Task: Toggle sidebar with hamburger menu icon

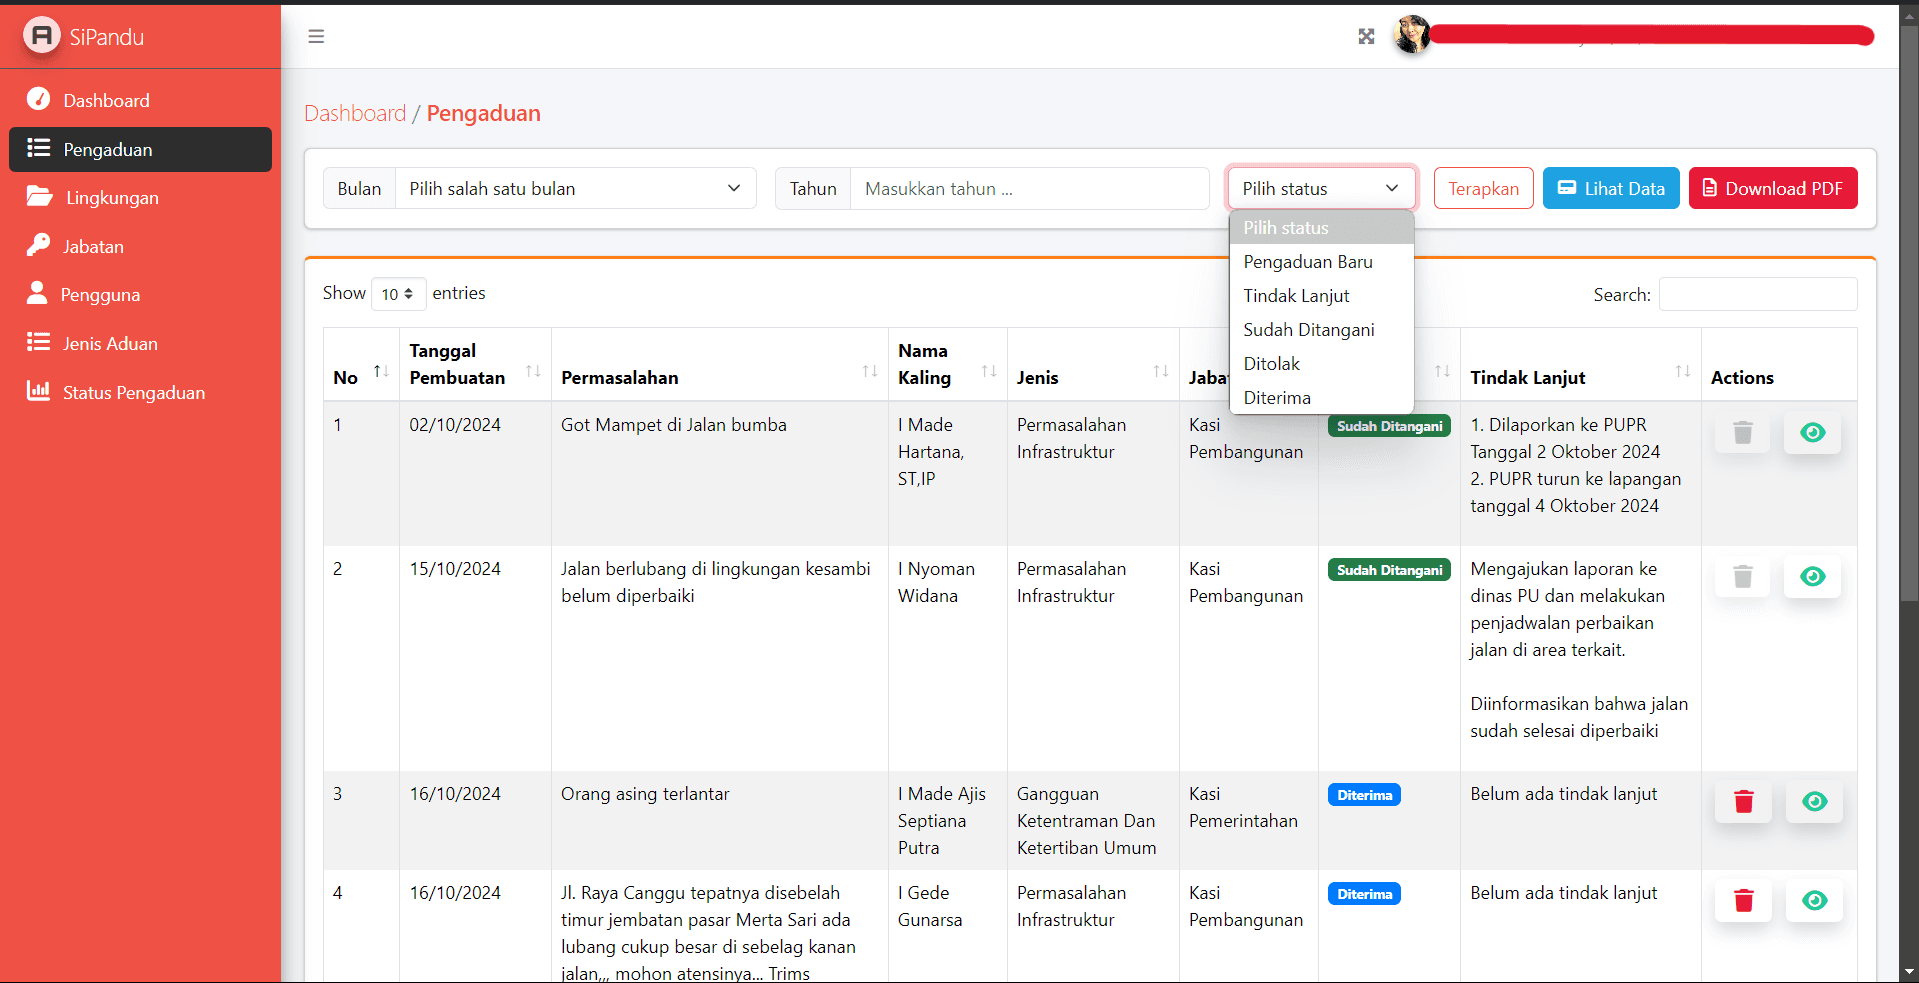Action: [316, 37]
